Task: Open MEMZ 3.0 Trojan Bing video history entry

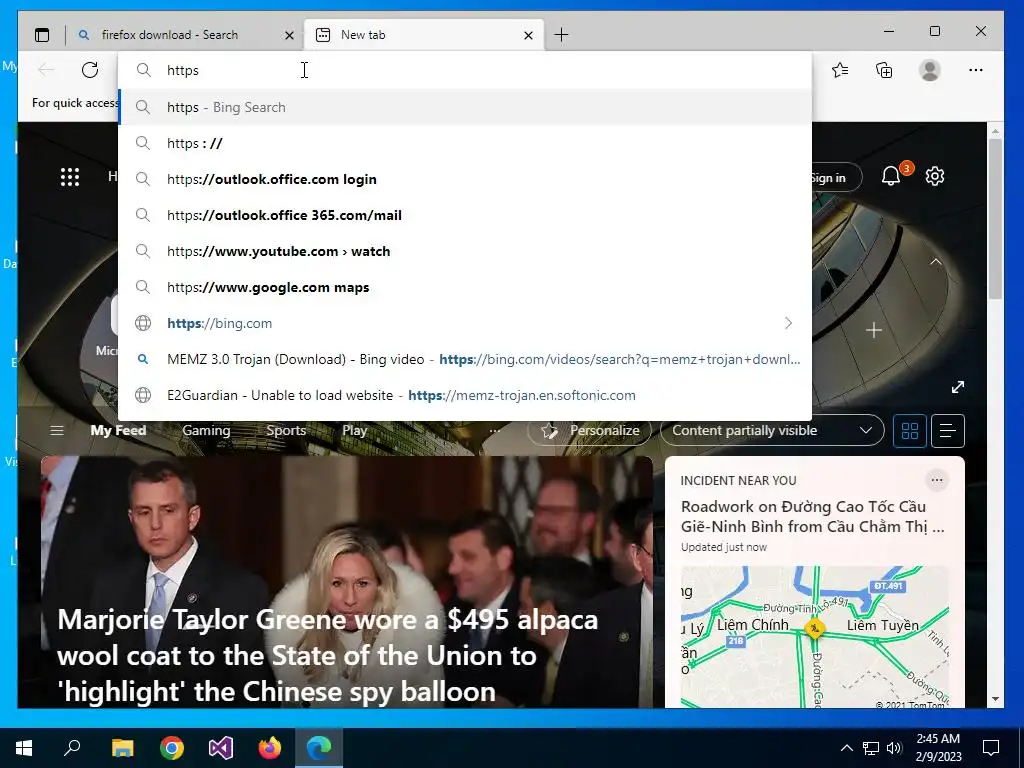Action: (465, 359)
